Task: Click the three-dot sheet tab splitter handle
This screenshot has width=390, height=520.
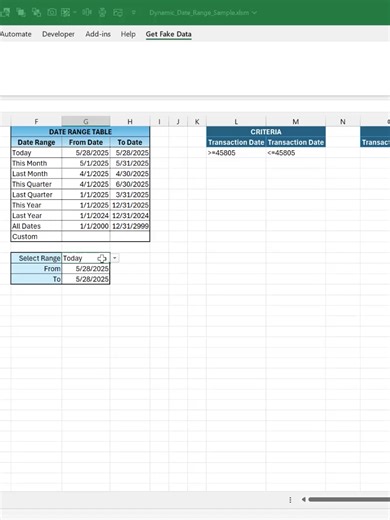Action: (x=290, y=500)
